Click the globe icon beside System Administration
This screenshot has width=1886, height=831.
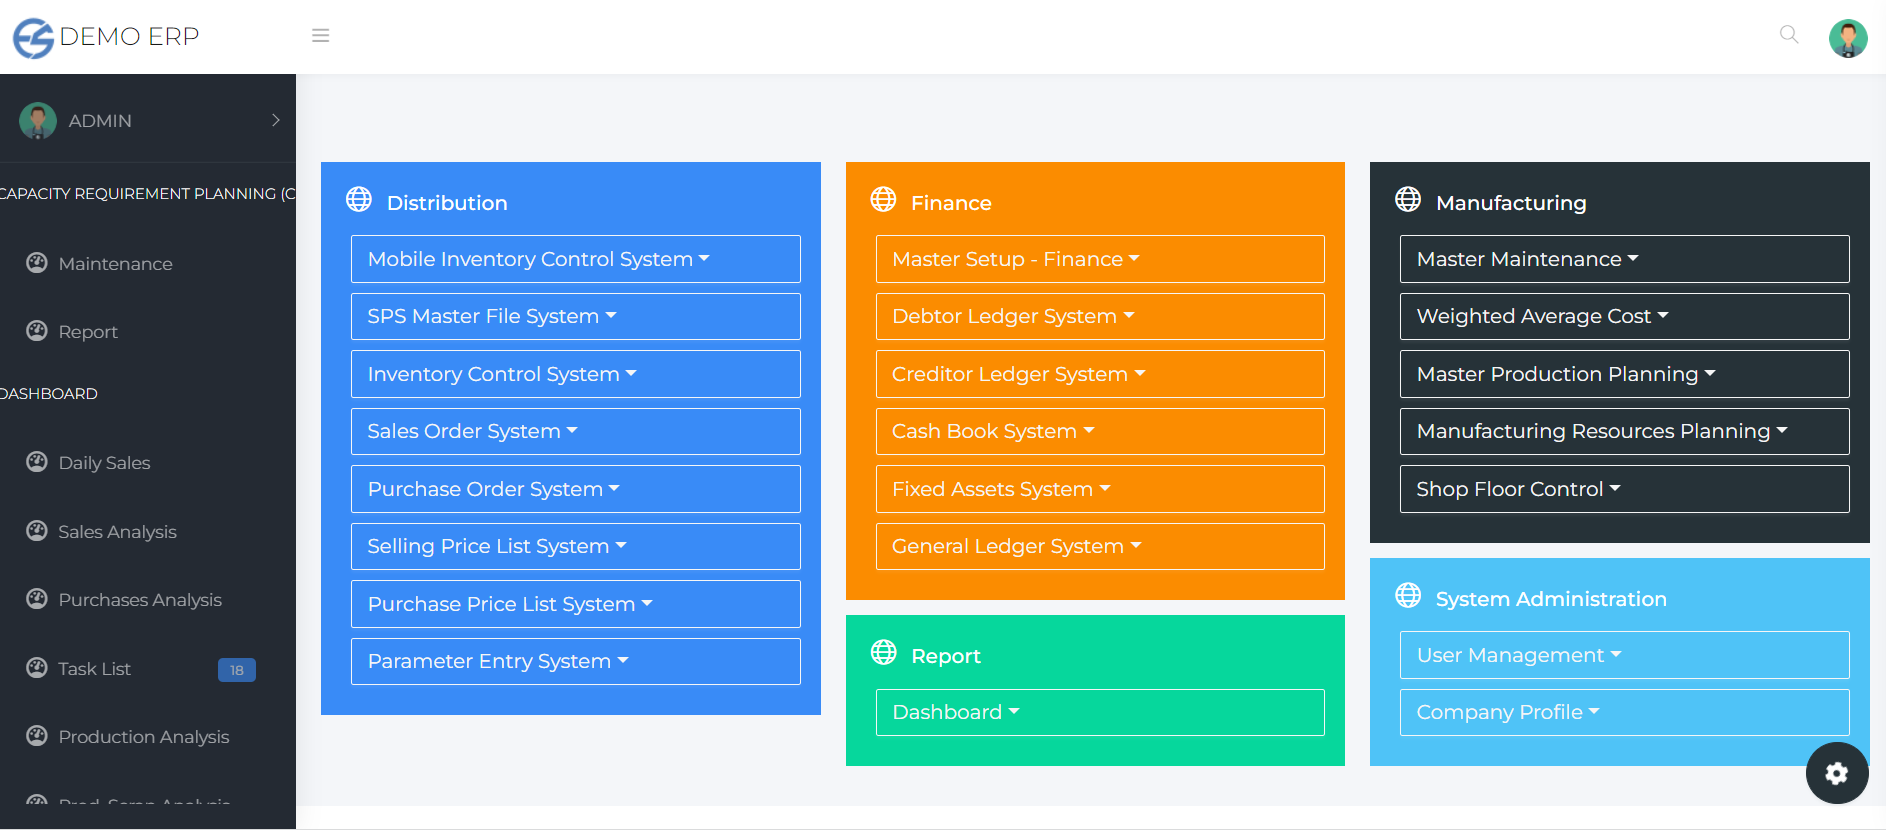click(1408, 596)
